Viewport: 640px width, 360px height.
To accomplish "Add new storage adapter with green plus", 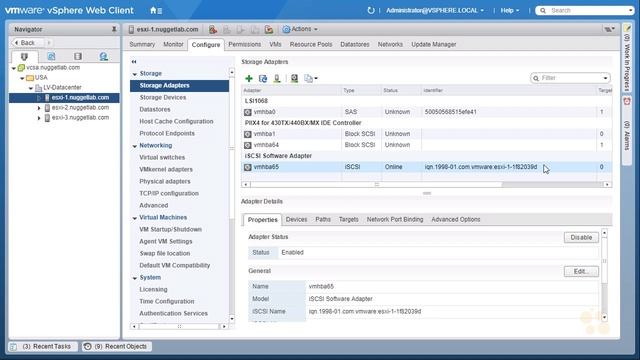I will pos(249,78).
